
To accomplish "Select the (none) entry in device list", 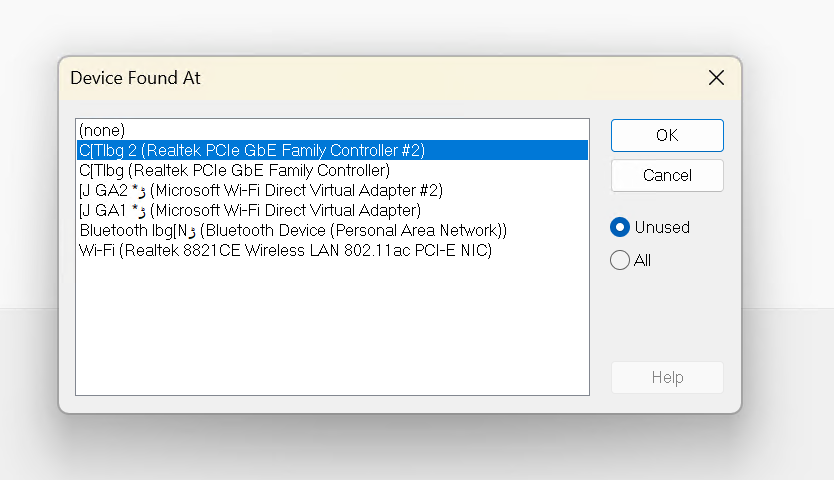I will pyautogui.click(x=101, y=130).
